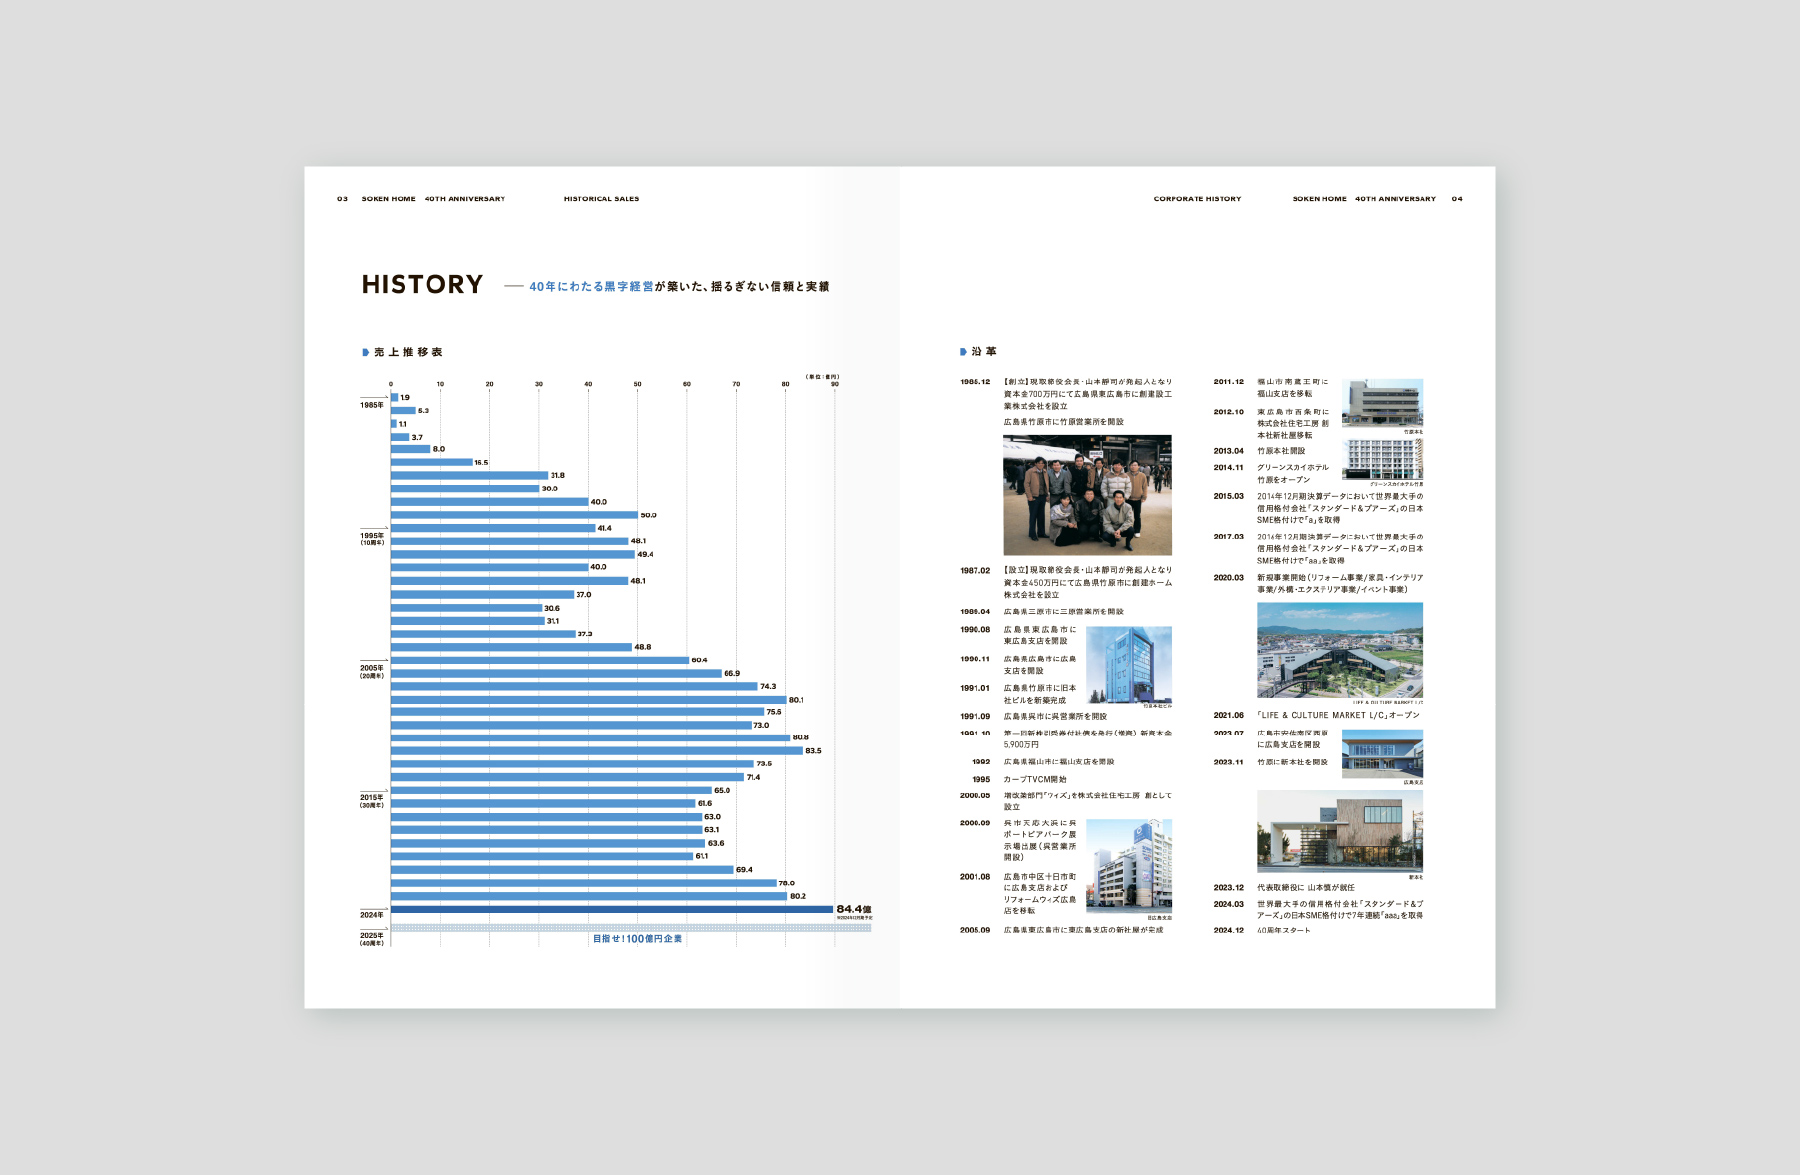Click the 2024年 axis label

pos(372,915)
